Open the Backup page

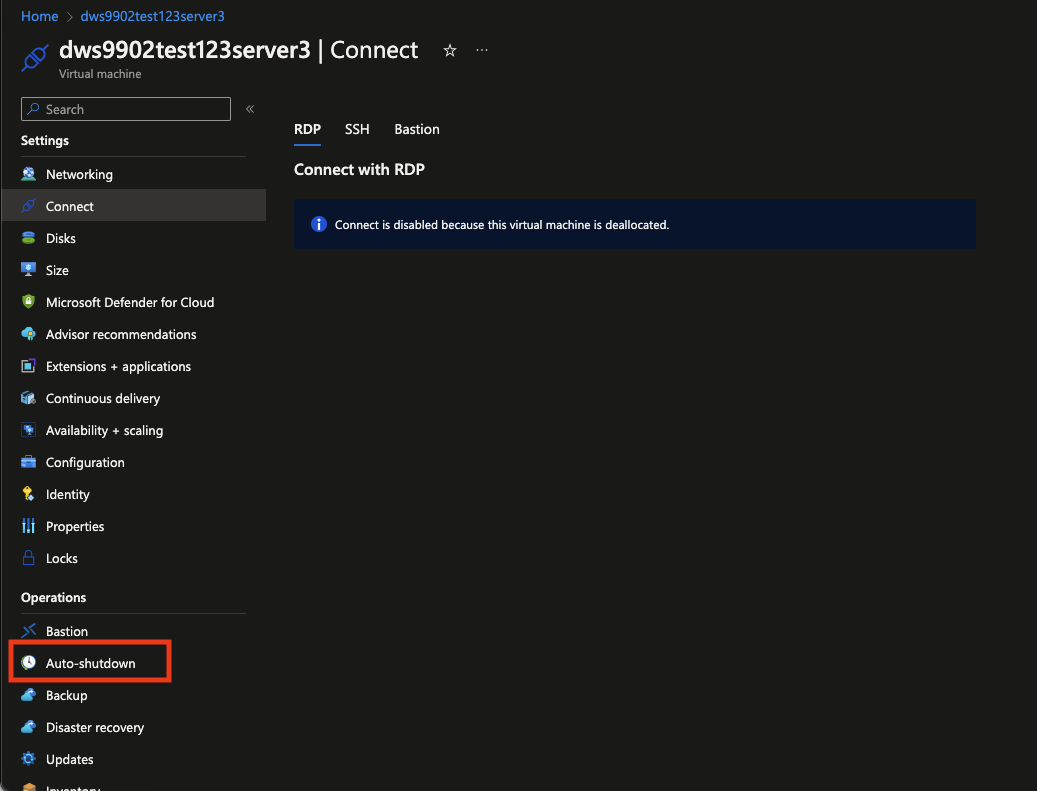pyautogui.click(x=134, y=695)
